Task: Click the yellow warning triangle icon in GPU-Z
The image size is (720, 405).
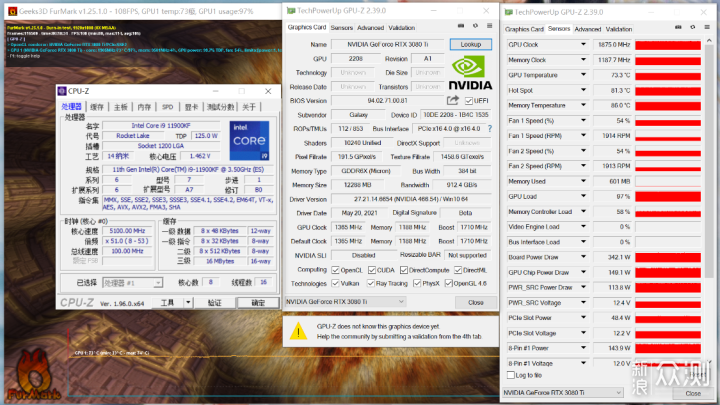Action: (298, 331)
